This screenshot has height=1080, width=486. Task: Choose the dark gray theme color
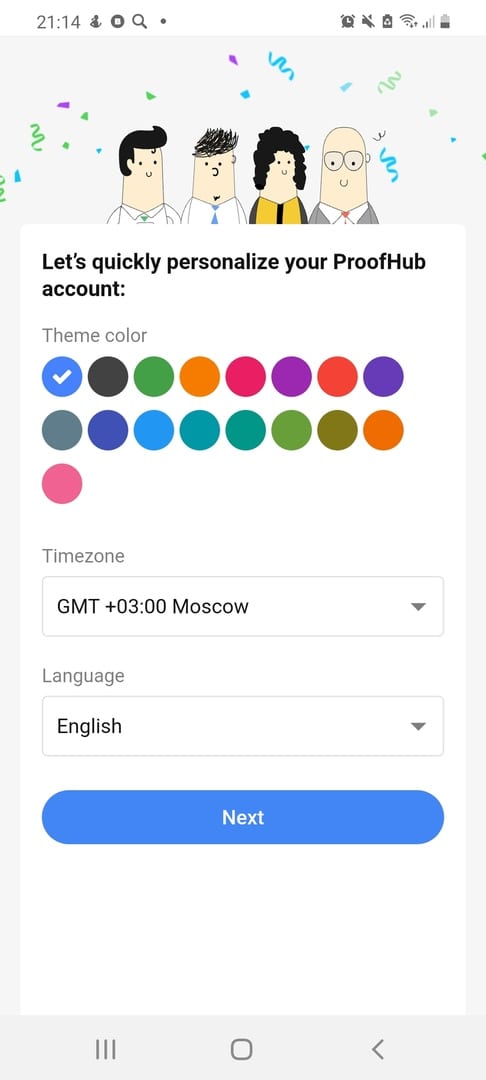click(x=108, y=376)
